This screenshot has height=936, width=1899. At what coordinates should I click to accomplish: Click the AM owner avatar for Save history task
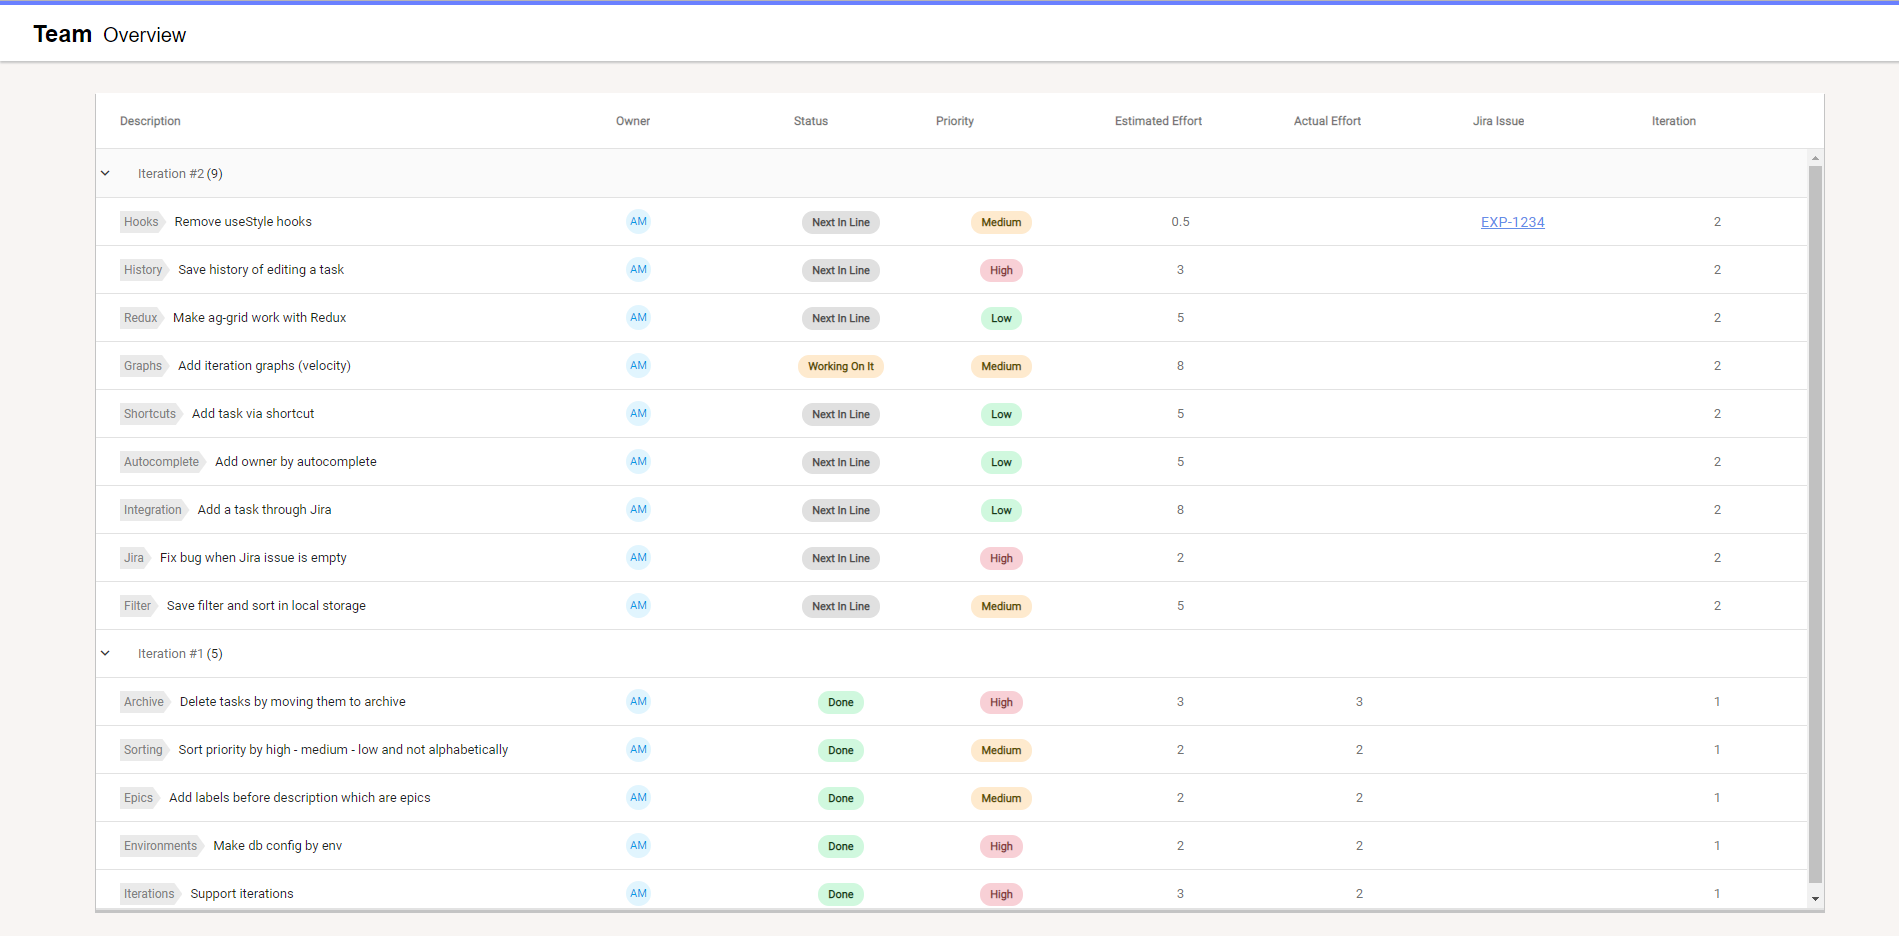click(x=638, y=270)
